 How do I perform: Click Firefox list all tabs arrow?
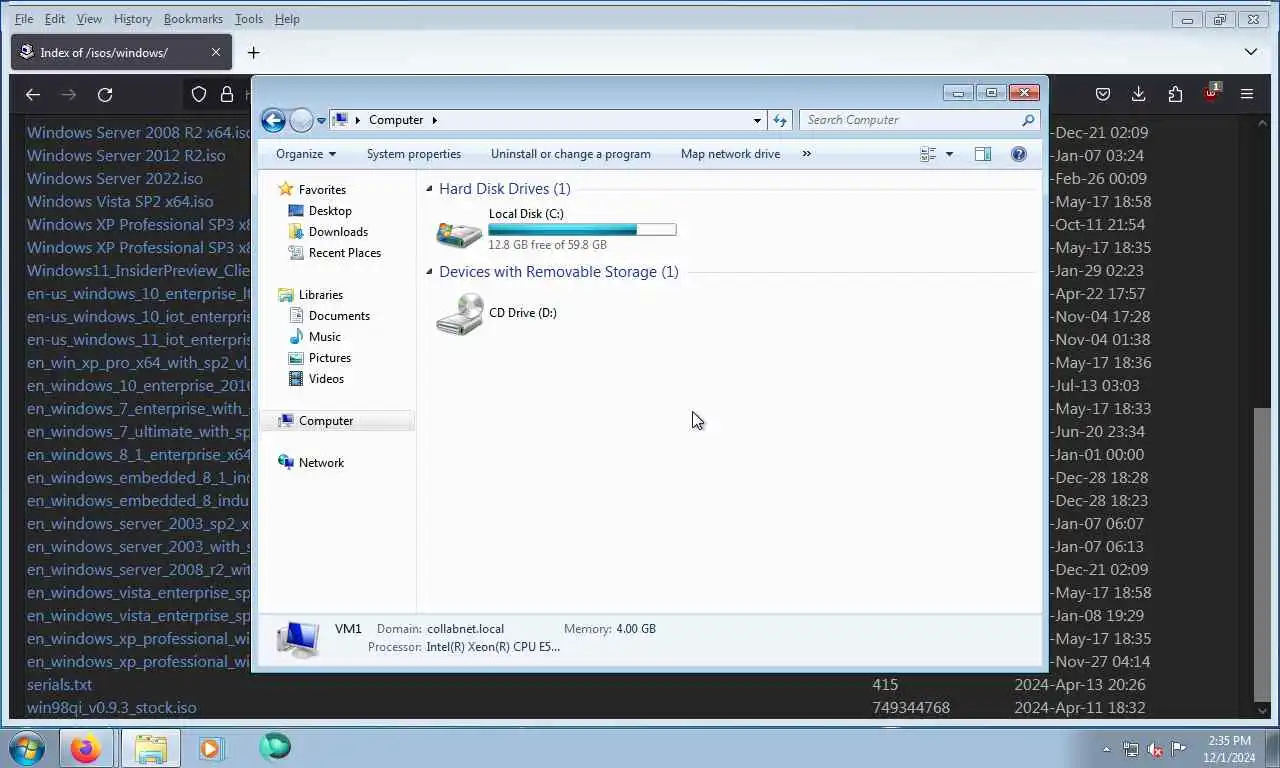point(1250,52)
